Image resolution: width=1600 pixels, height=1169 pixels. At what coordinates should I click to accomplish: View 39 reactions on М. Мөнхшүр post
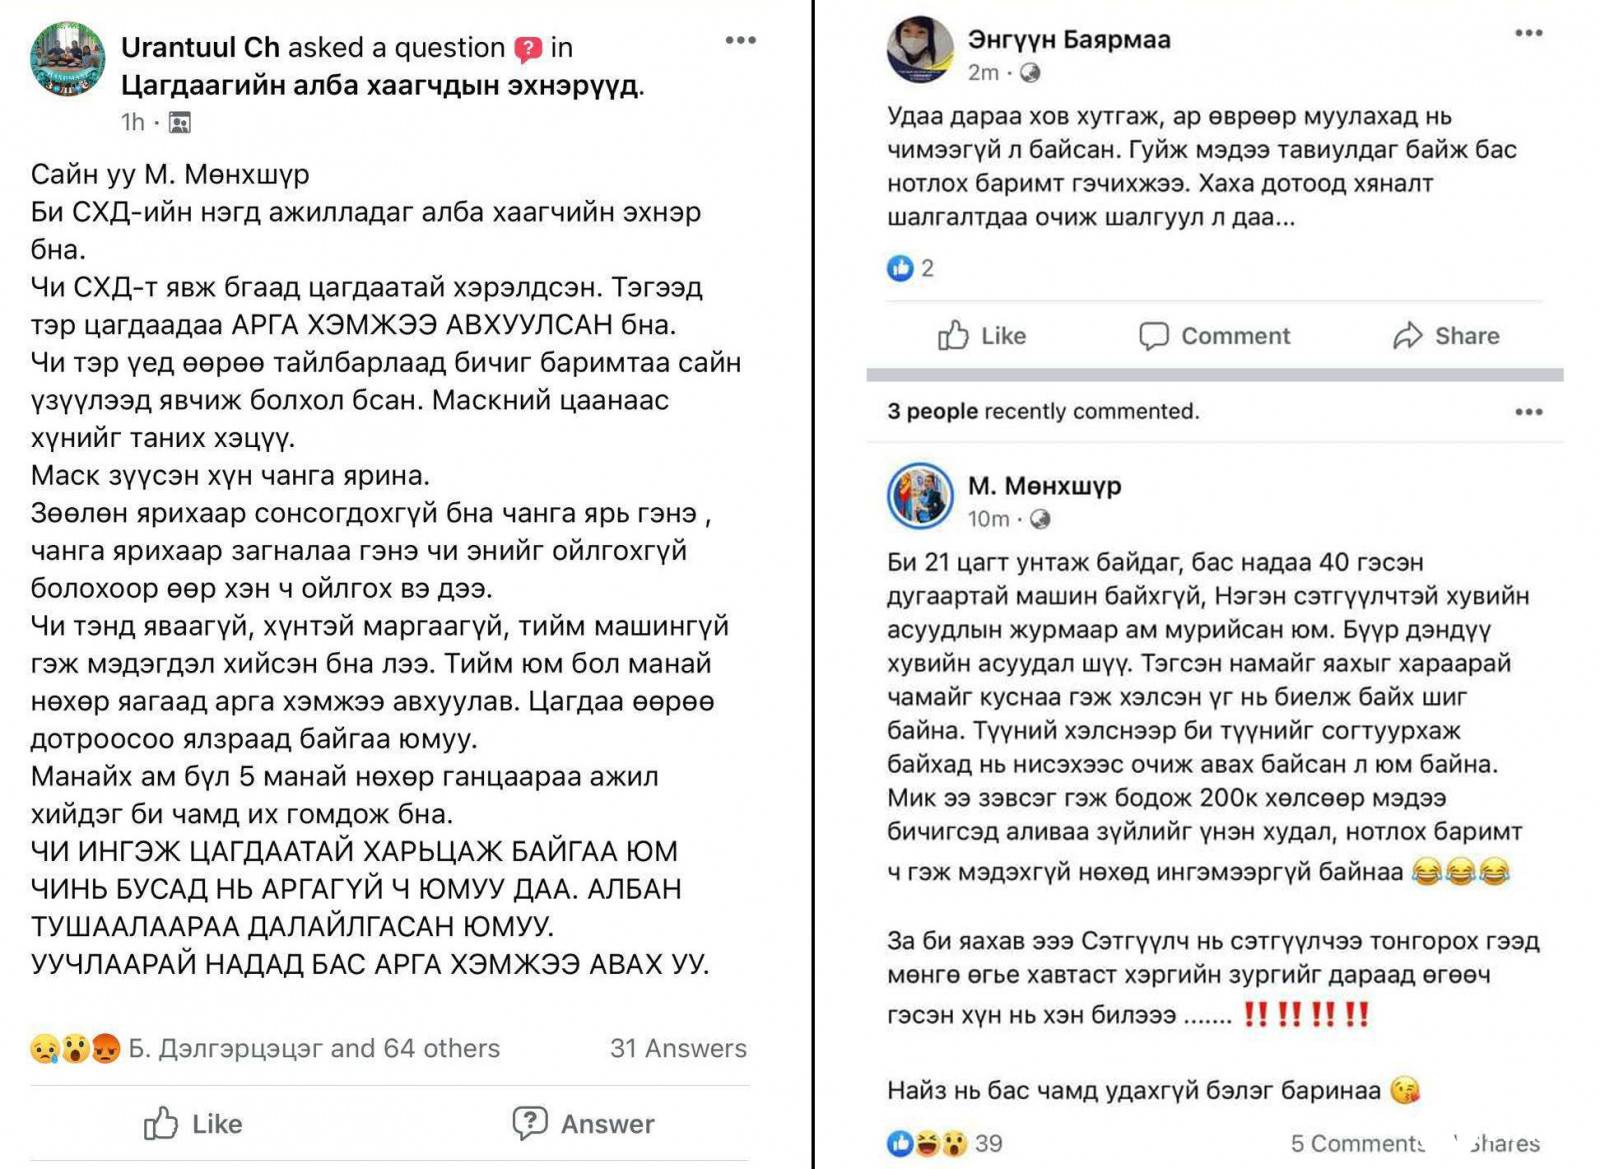coord(944,1143)
